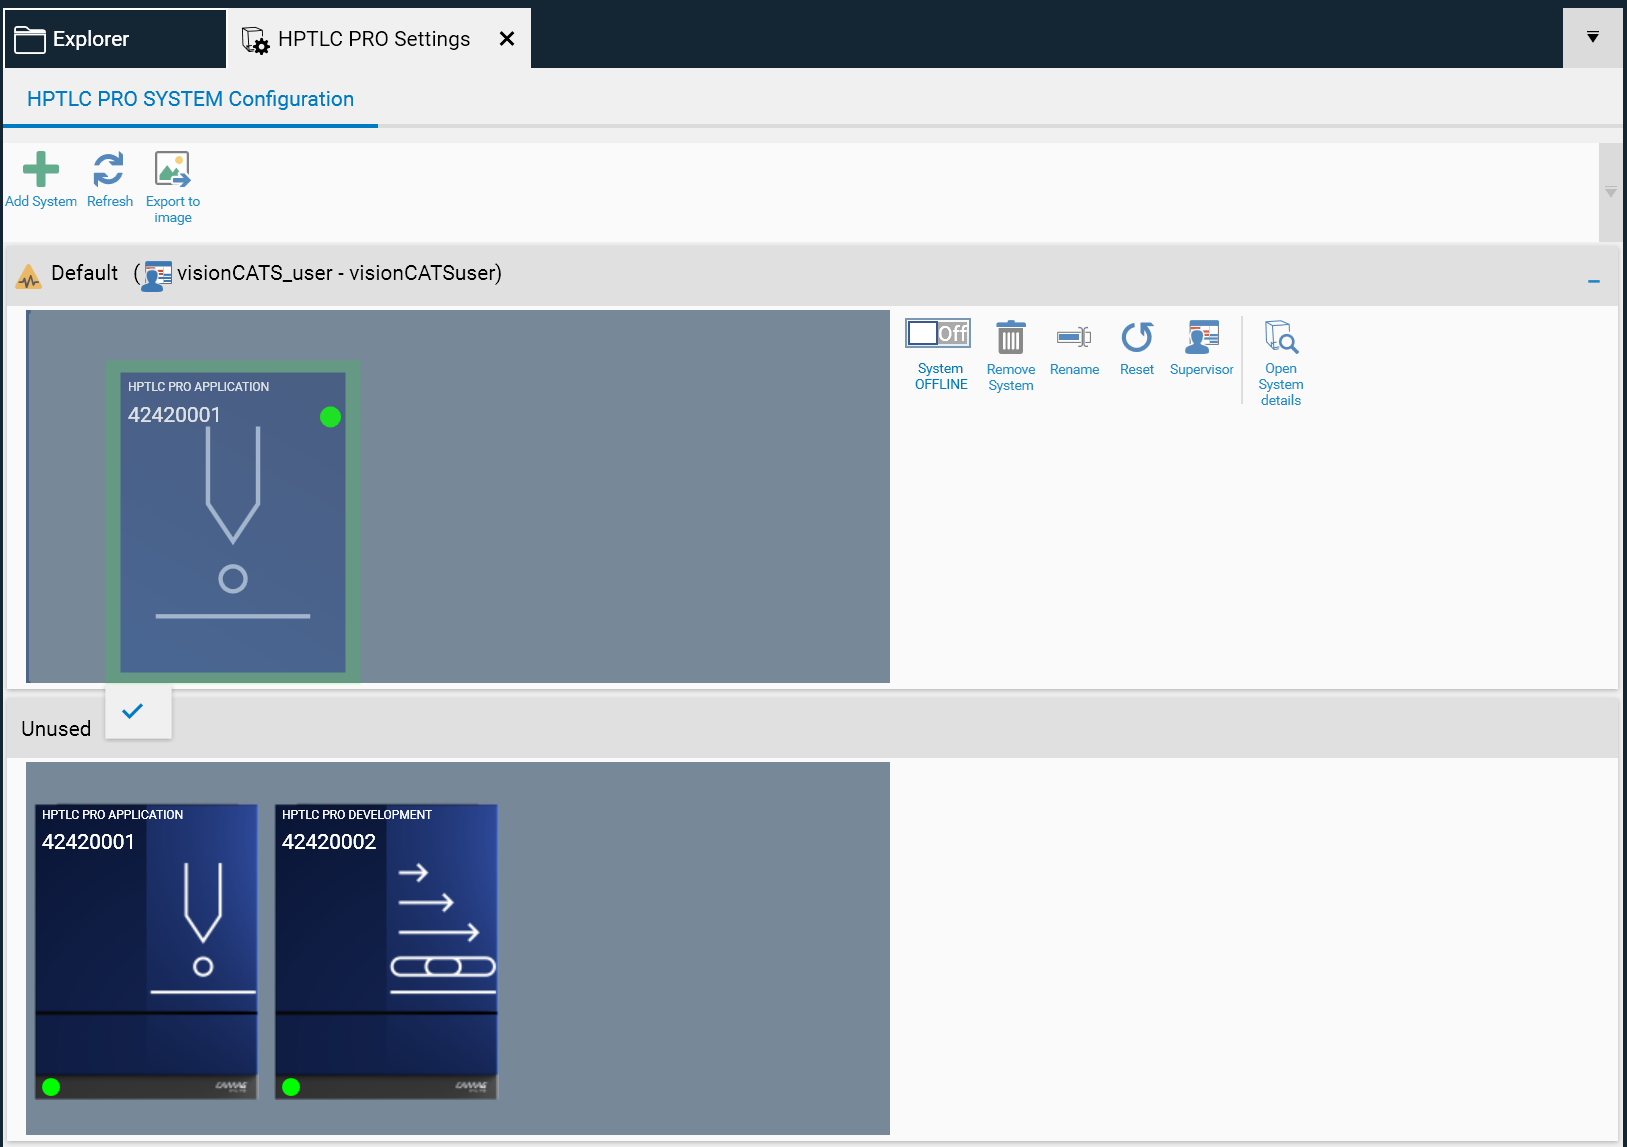
Task: Select unused HPTLC PRO APPLICATION 42420001 module
Action: (x=146, y=950)
